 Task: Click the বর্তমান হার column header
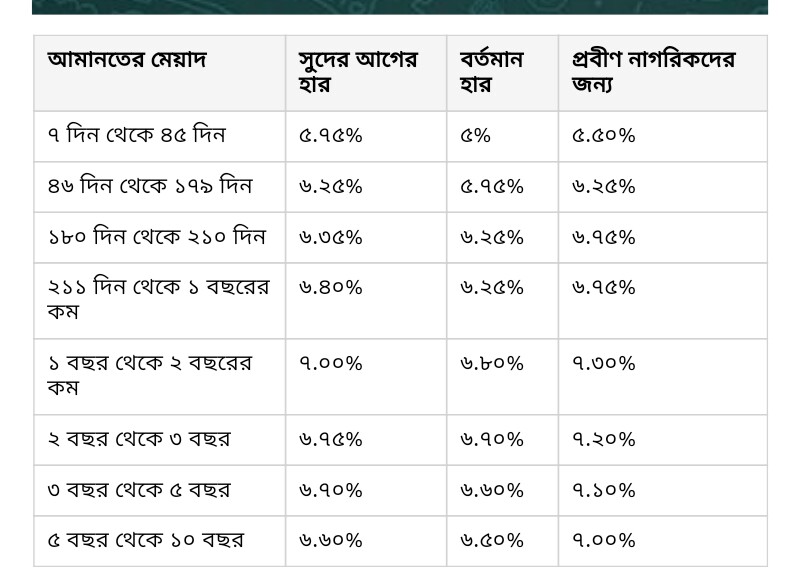click(x=503, y=73)
